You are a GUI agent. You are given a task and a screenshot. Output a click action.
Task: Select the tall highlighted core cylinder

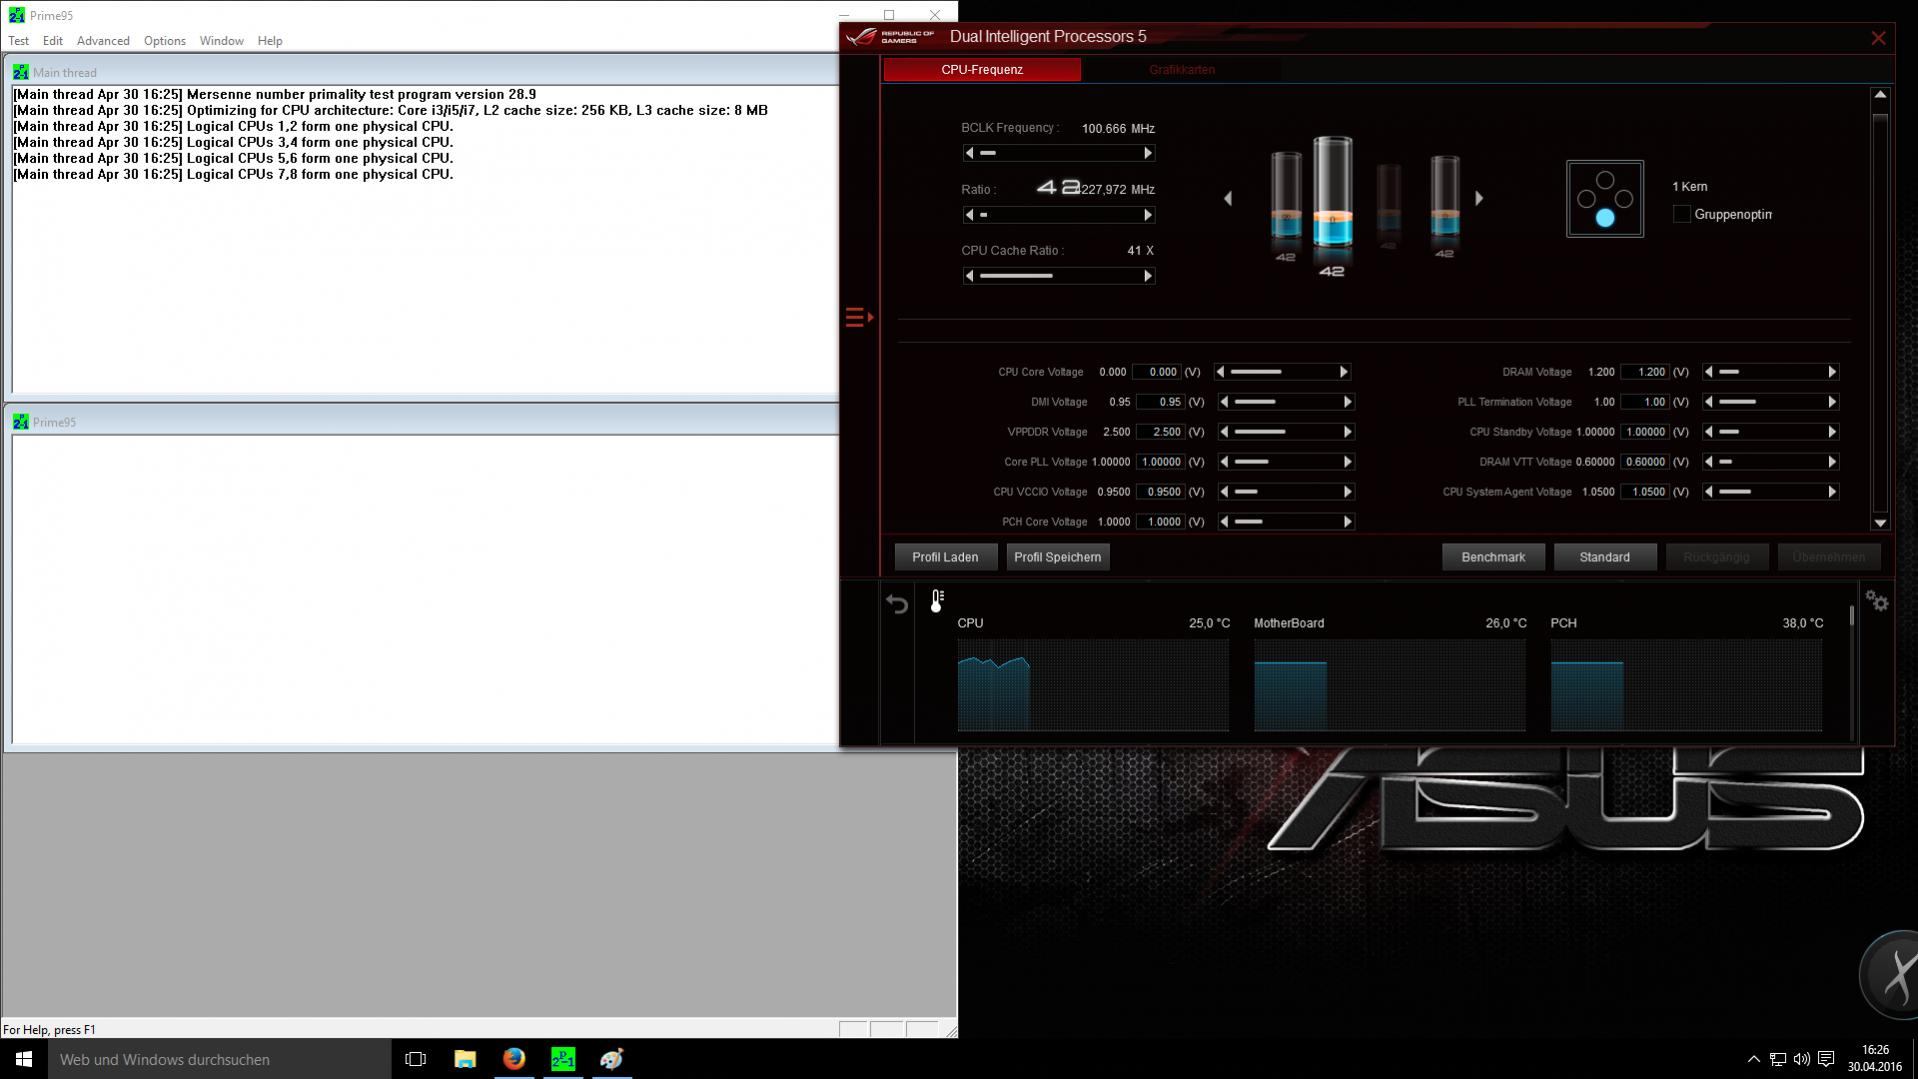1332,192
